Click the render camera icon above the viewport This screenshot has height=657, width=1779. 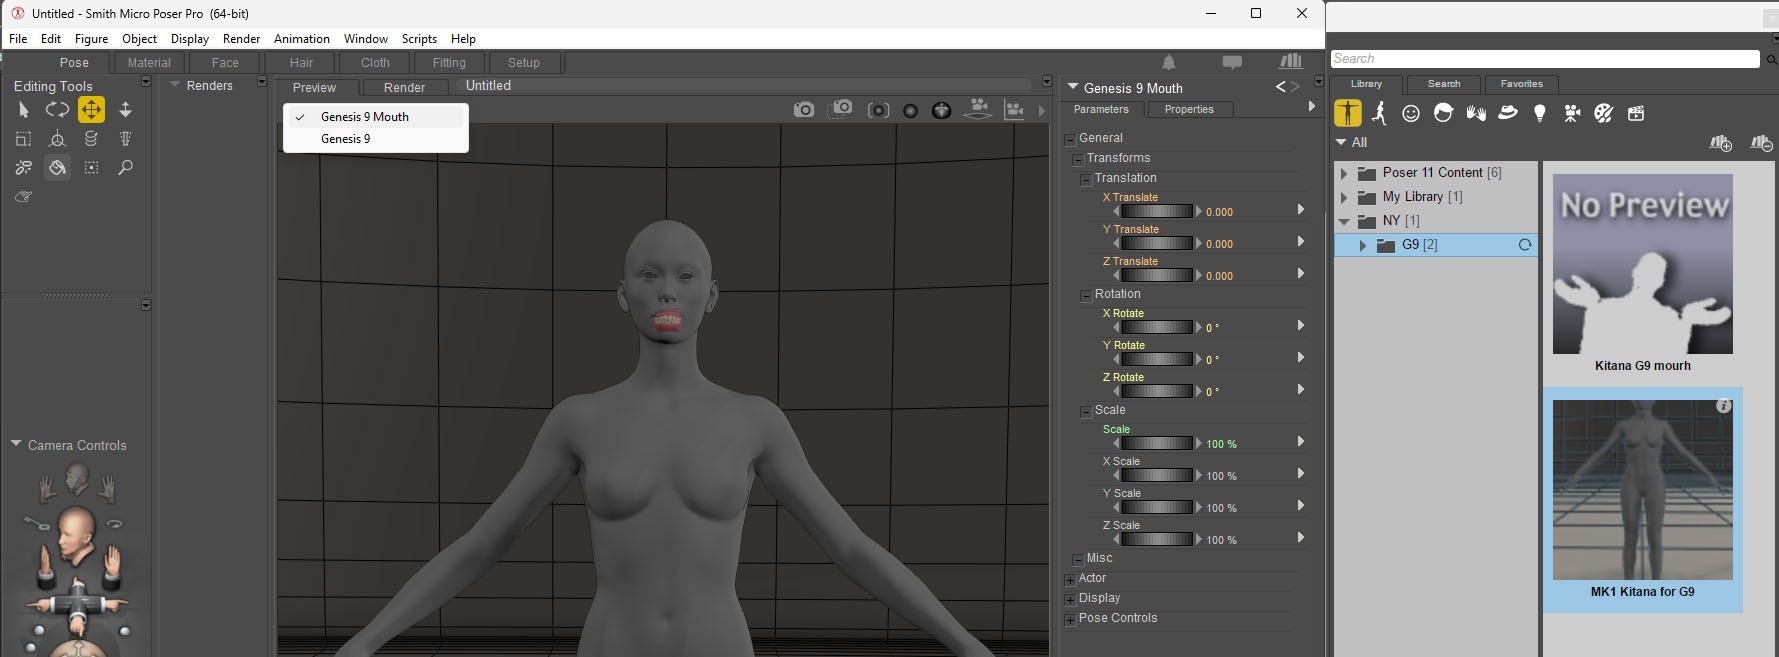click(804, 109)
